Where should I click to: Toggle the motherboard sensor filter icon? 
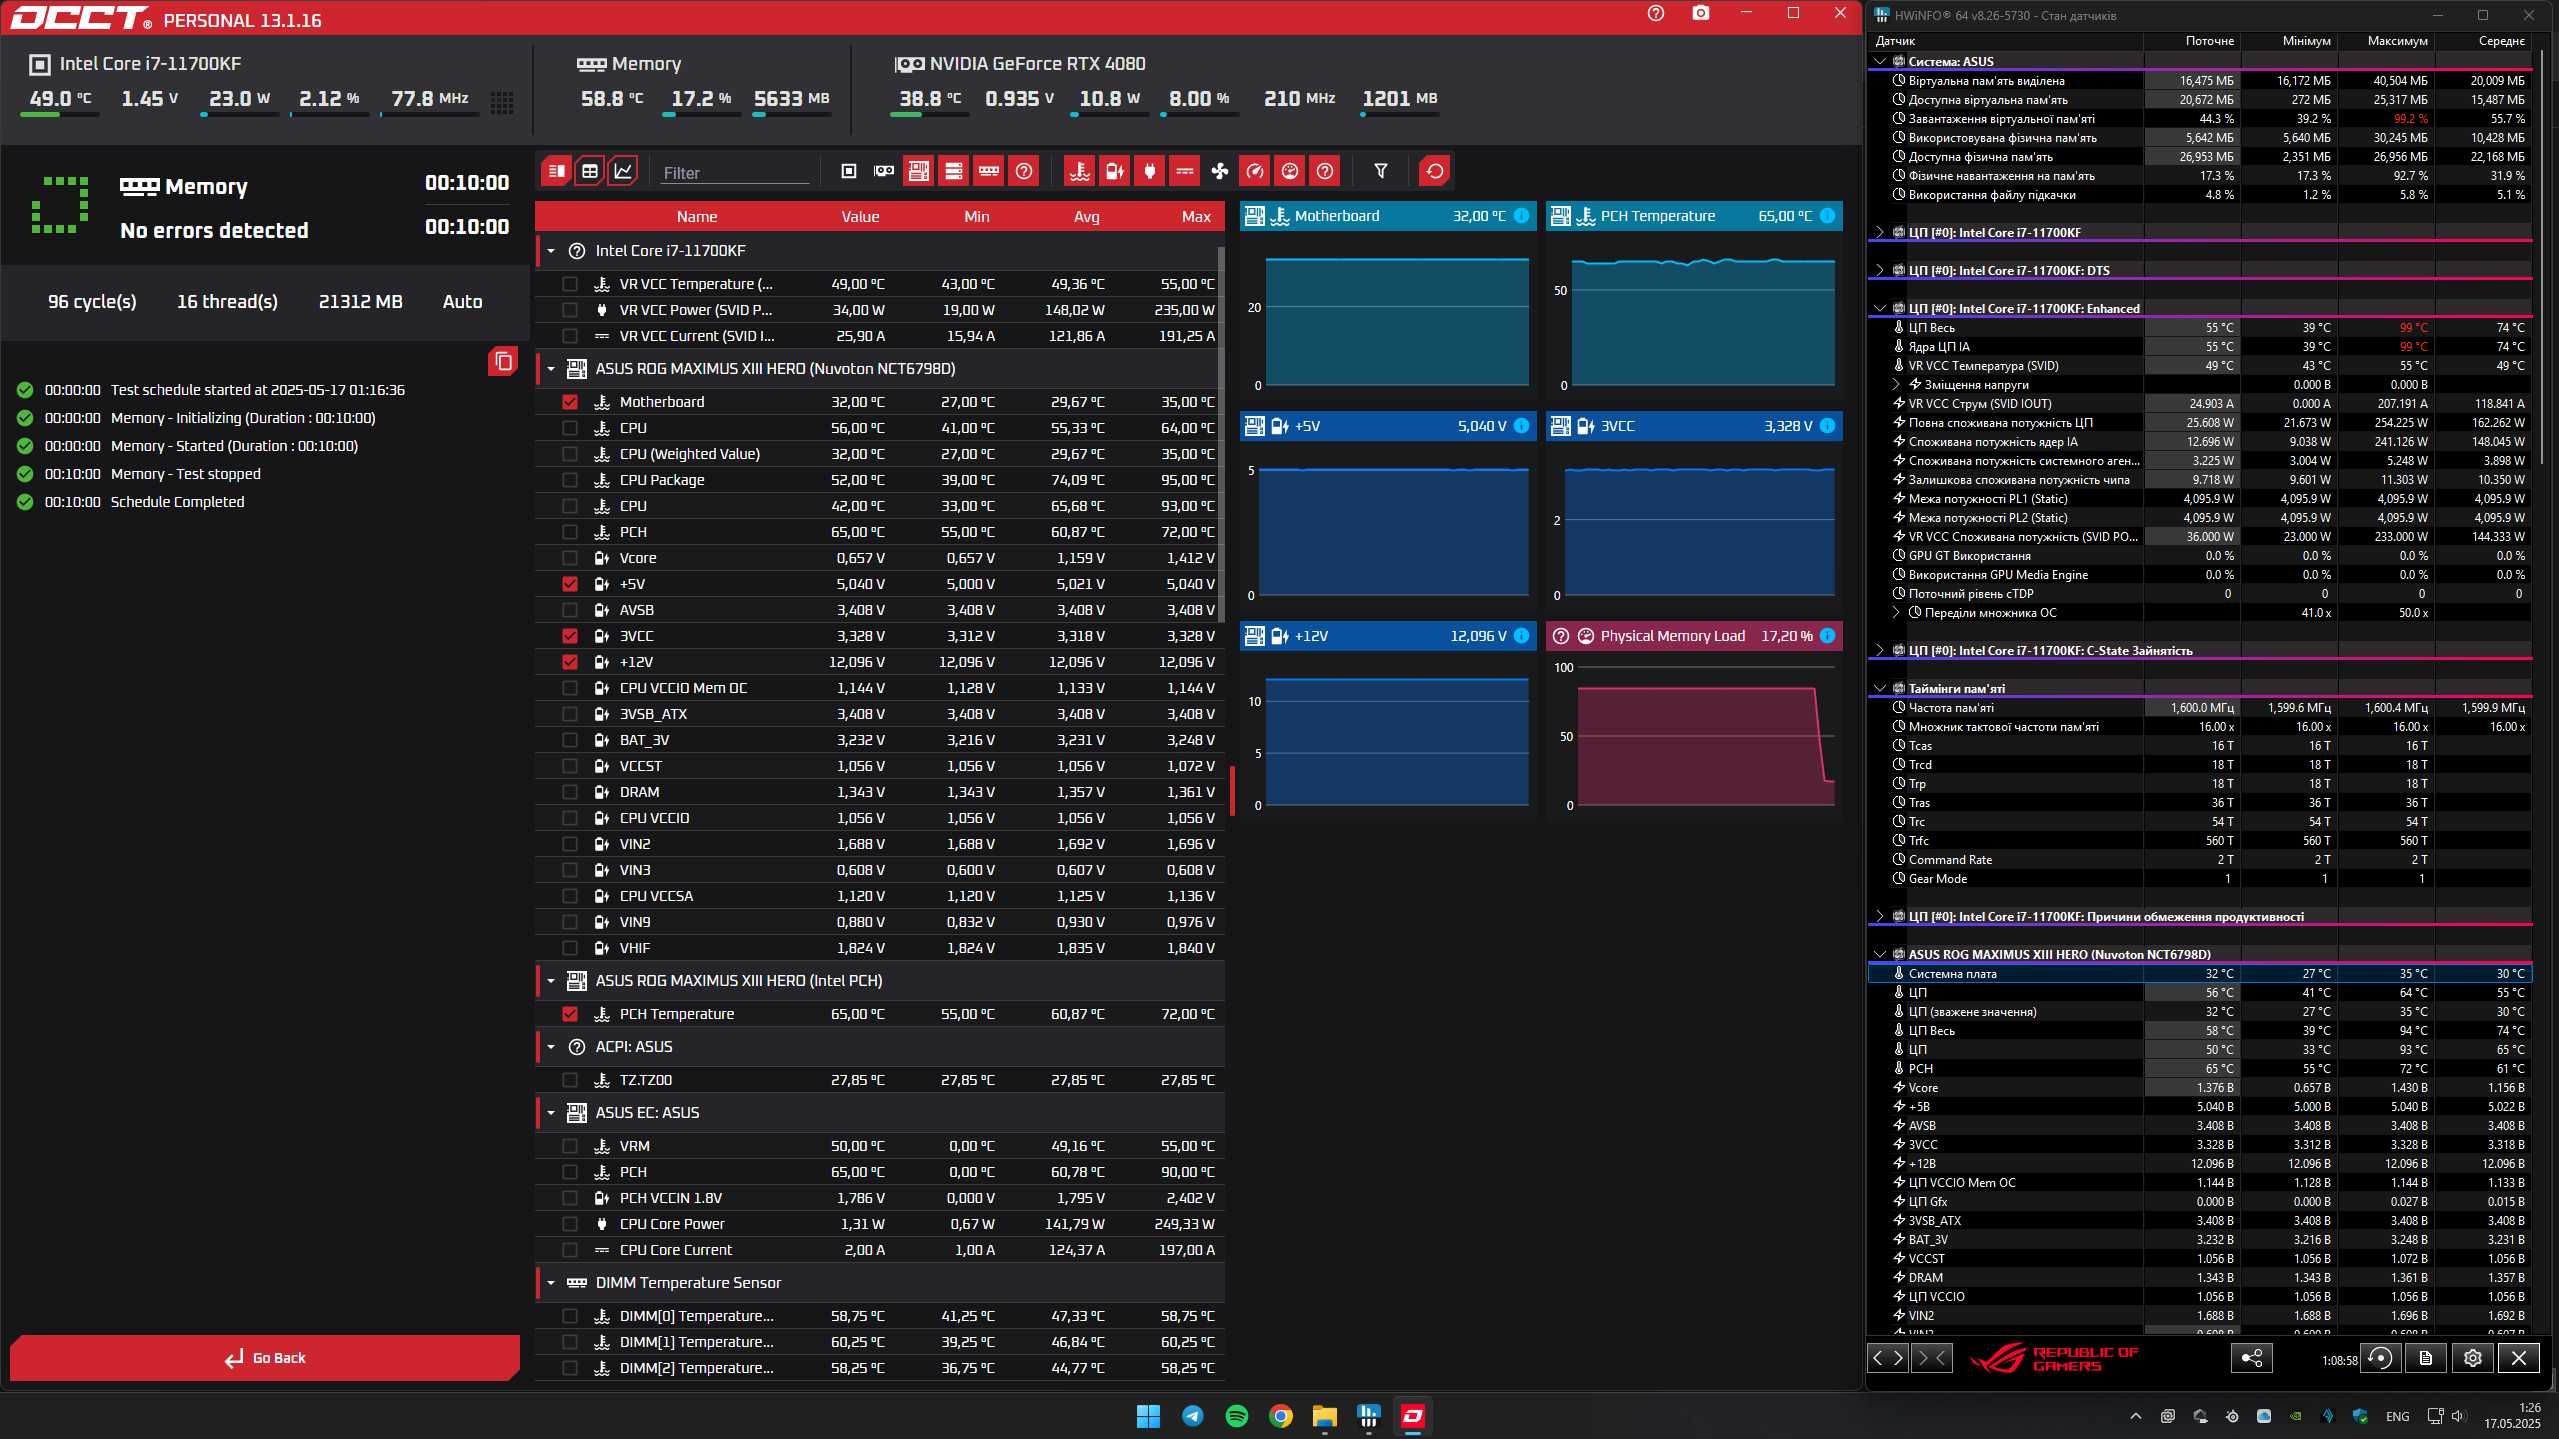pyautogui.click(x=918, y=171)
